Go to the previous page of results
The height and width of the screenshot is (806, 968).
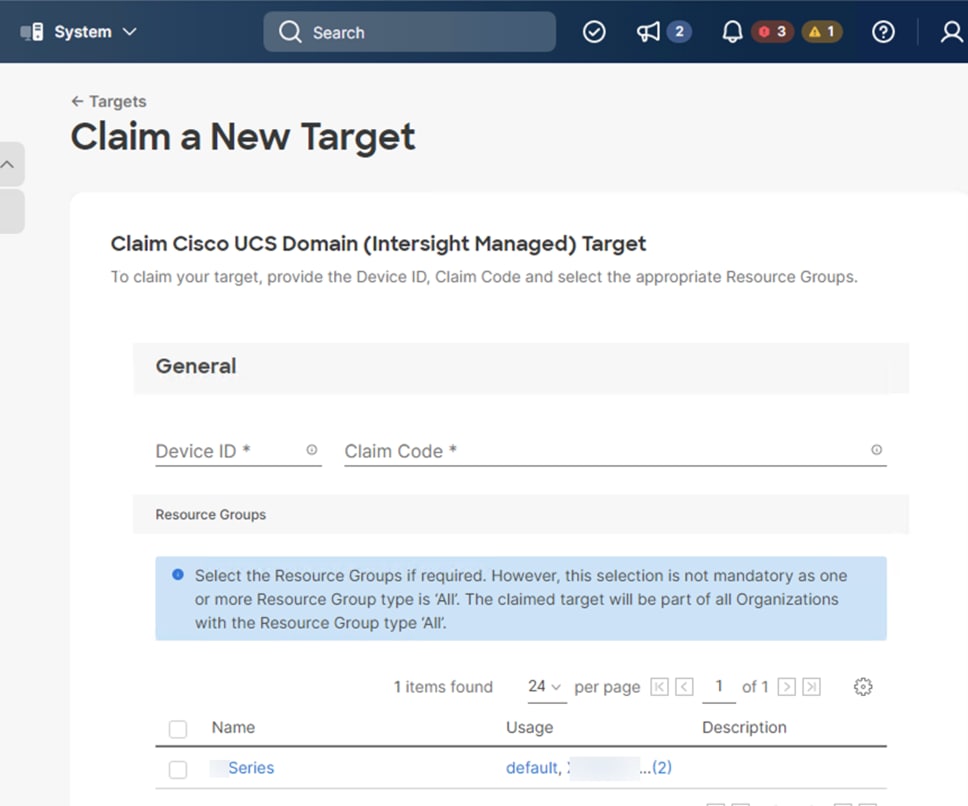click(x=684, y=686)
